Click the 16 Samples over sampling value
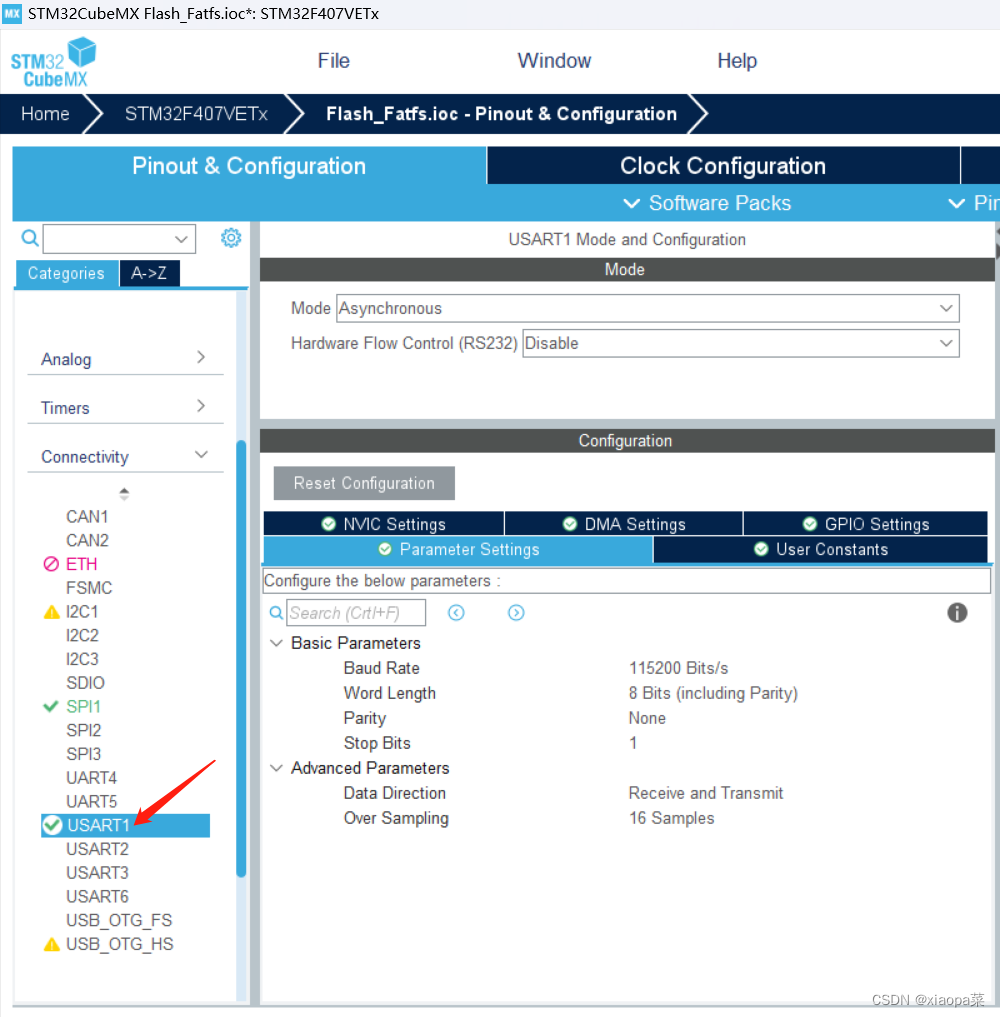1000x1017 pixels. [x=671, y=818]
